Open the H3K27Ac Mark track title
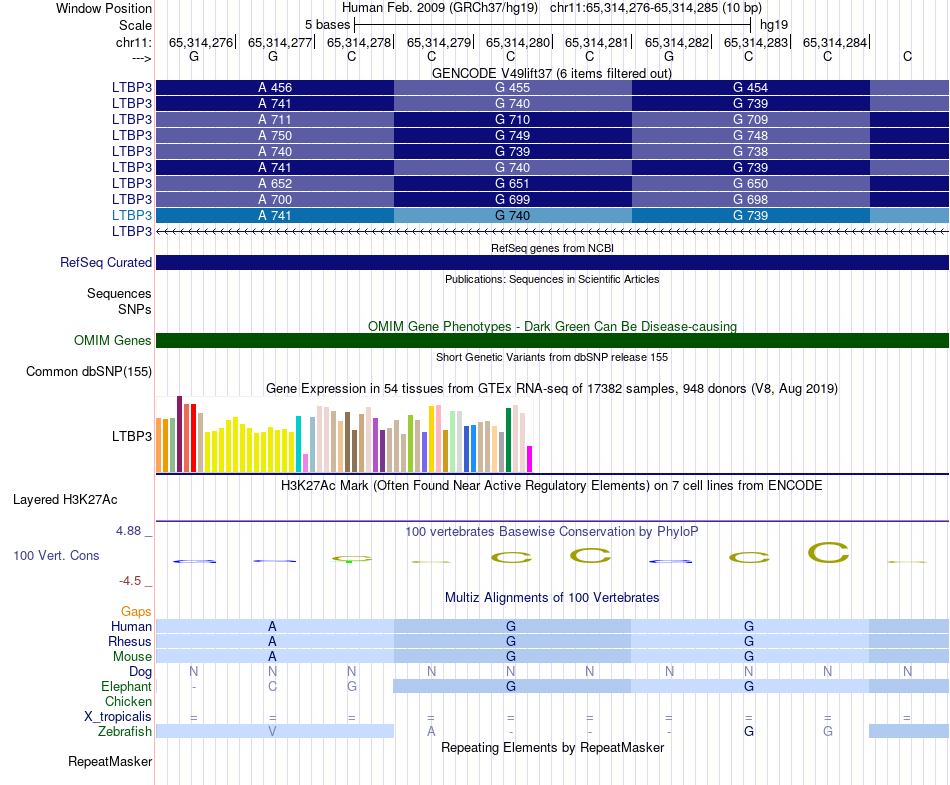Screen dimensions: 950x785 tap(552, 485)
